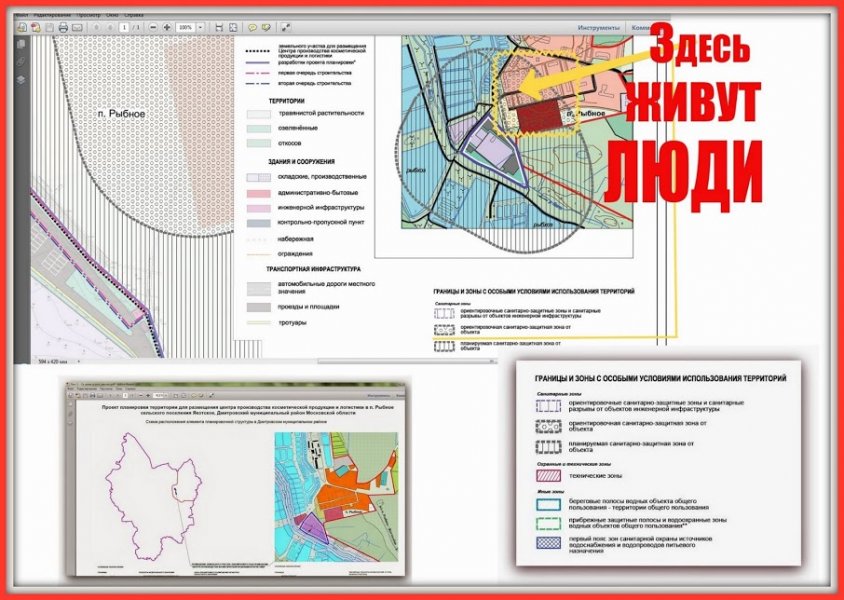Open the Файл menu

point(21,17)
